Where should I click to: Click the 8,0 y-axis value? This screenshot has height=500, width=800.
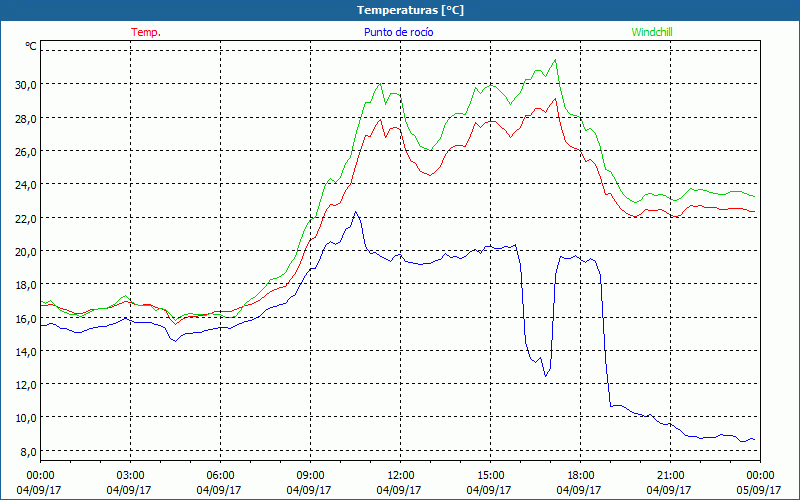click(x=28, y=452)
